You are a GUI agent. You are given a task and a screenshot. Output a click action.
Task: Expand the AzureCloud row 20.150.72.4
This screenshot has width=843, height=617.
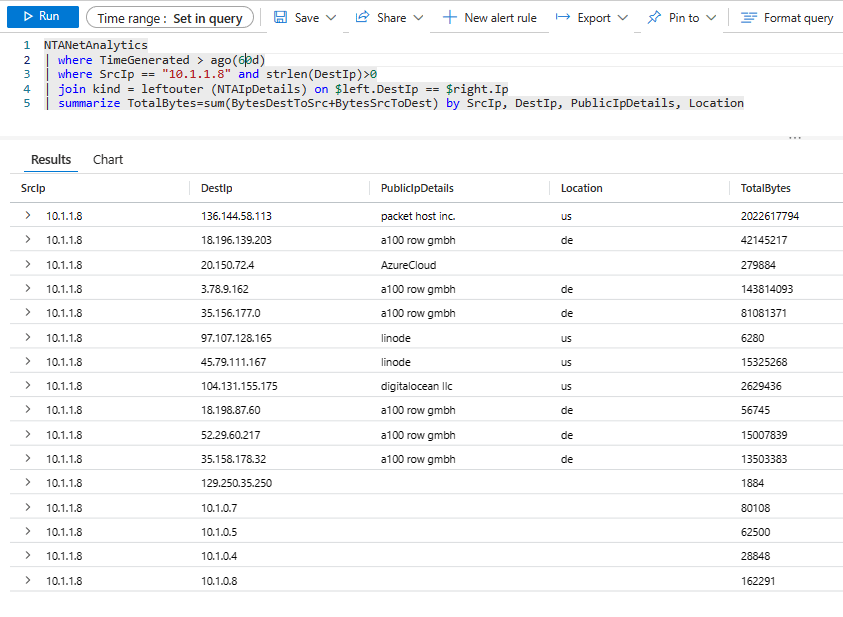click(27, 264)
